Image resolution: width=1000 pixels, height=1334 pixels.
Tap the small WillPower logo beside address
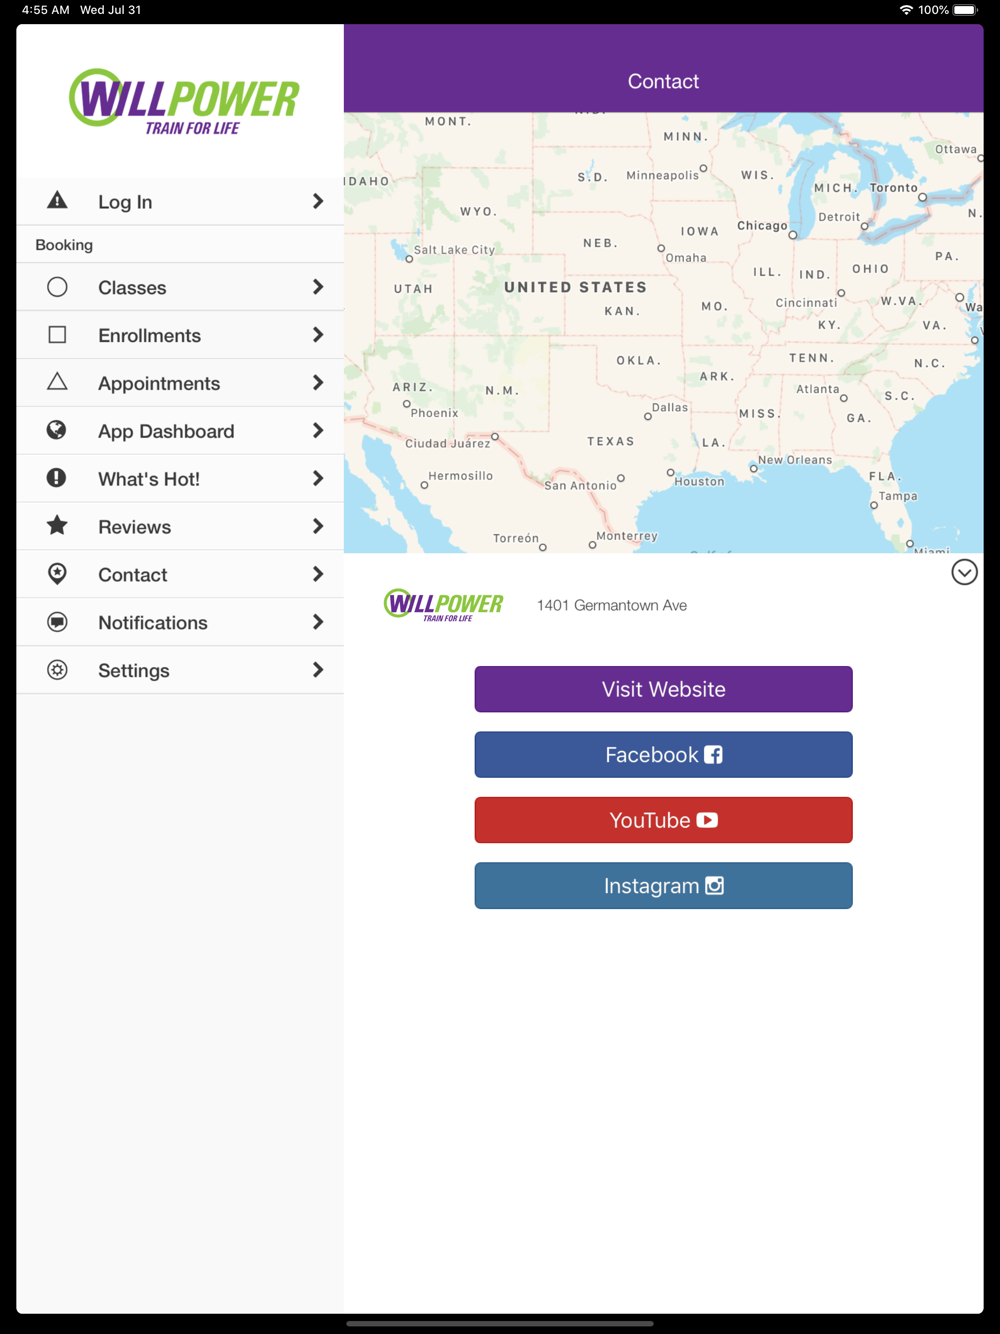[x=444, y=605]
